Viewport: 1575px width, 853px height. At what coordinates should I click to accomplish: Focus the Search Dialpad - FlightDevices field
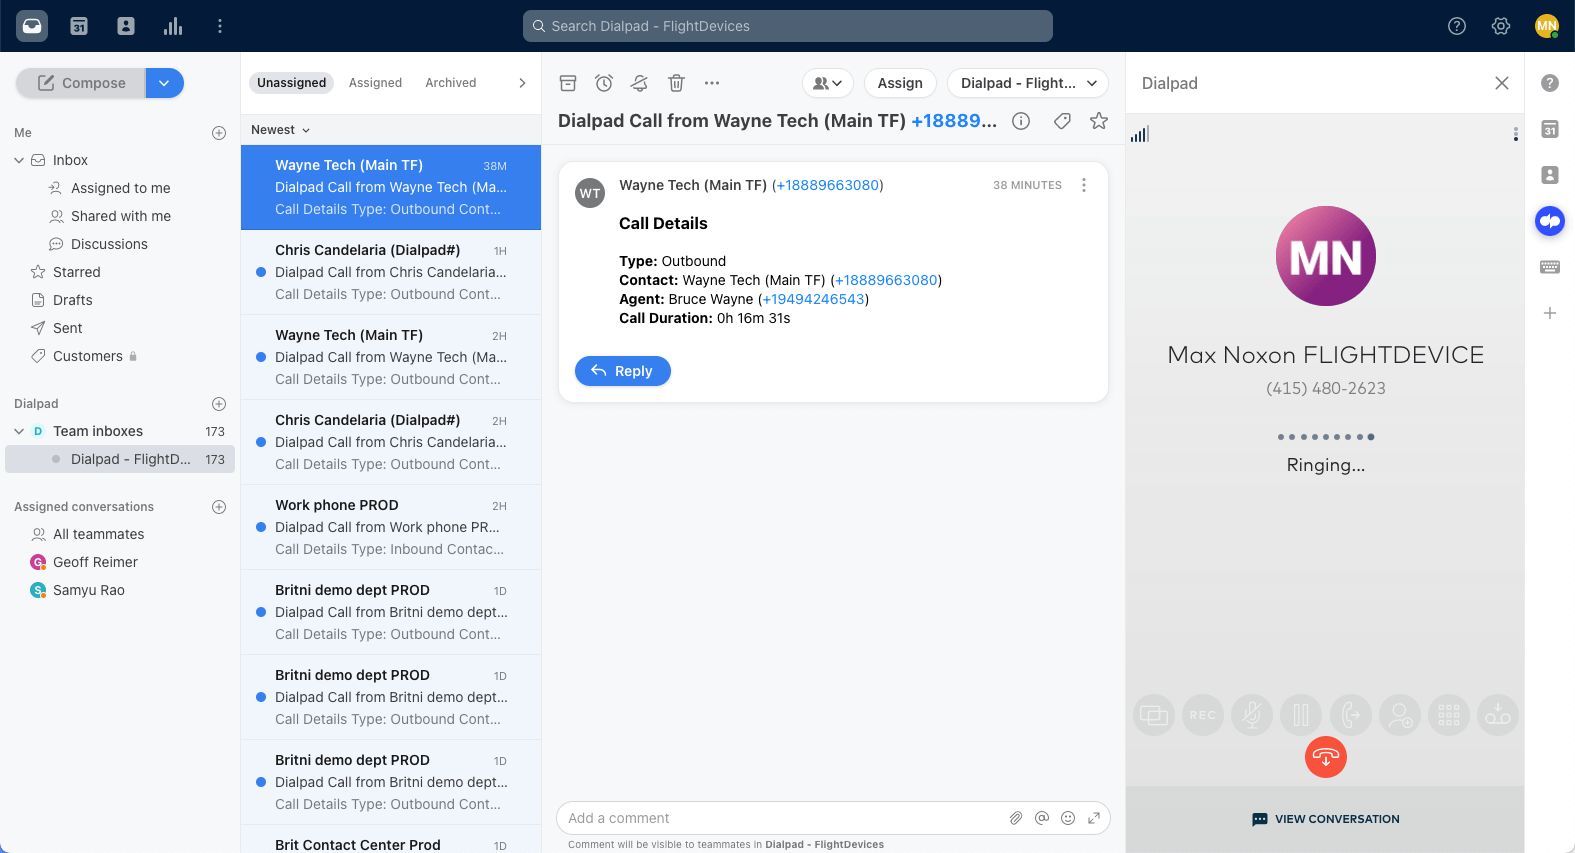788,26
